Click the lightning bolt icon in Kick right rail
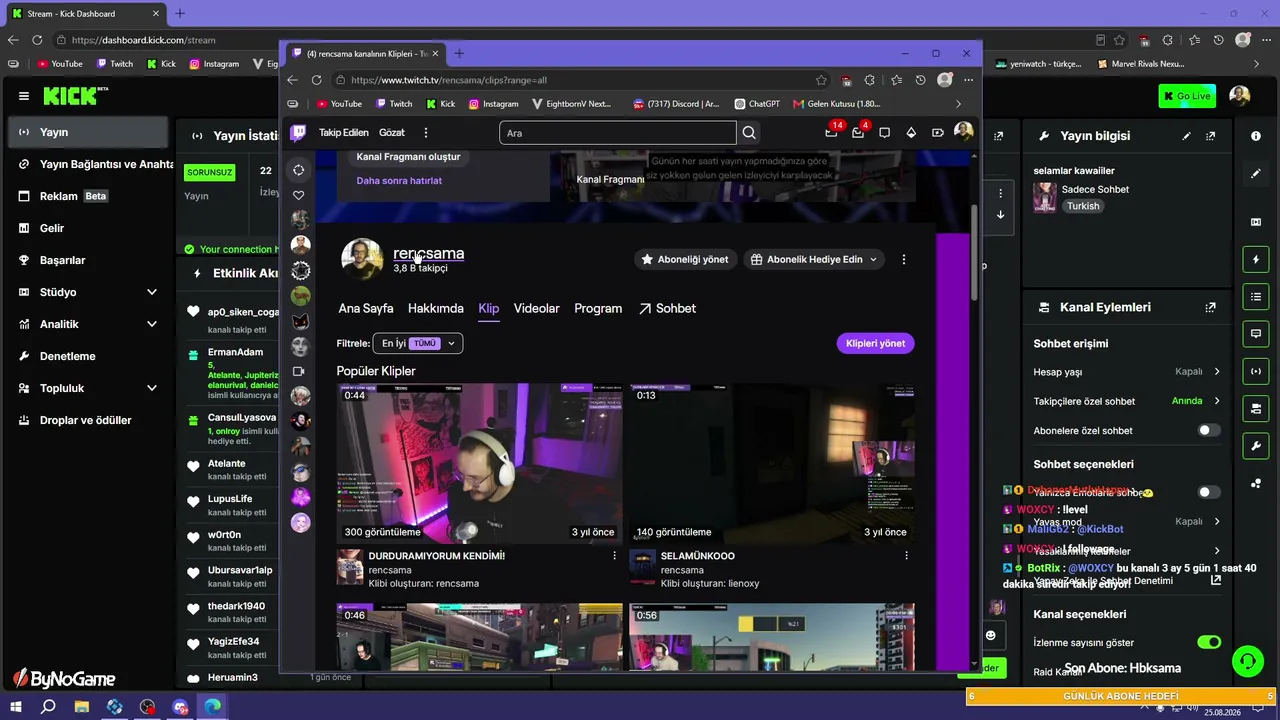This screenshot has width=1280, height=720. [x=1256, y=260]
